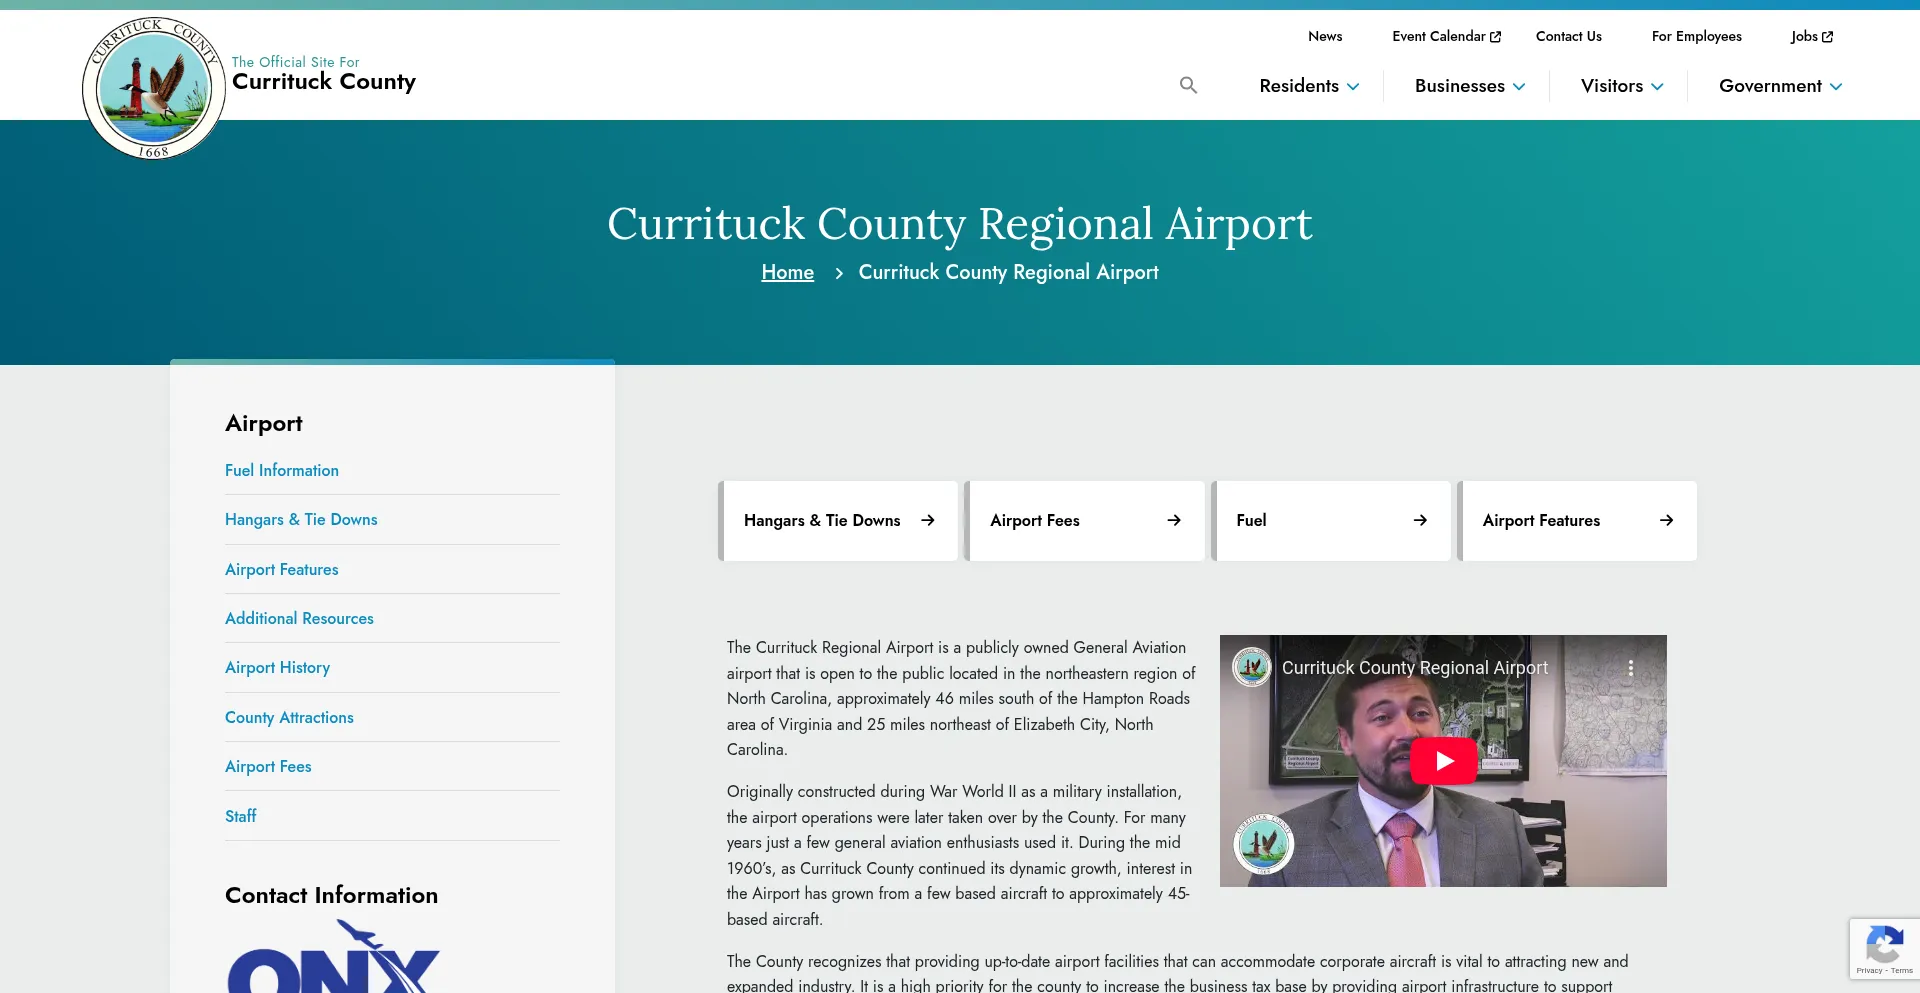This screenshot has width=1920, height=993.
Task: Expand the Government menu chevron
Action: tap(1836, 87)
